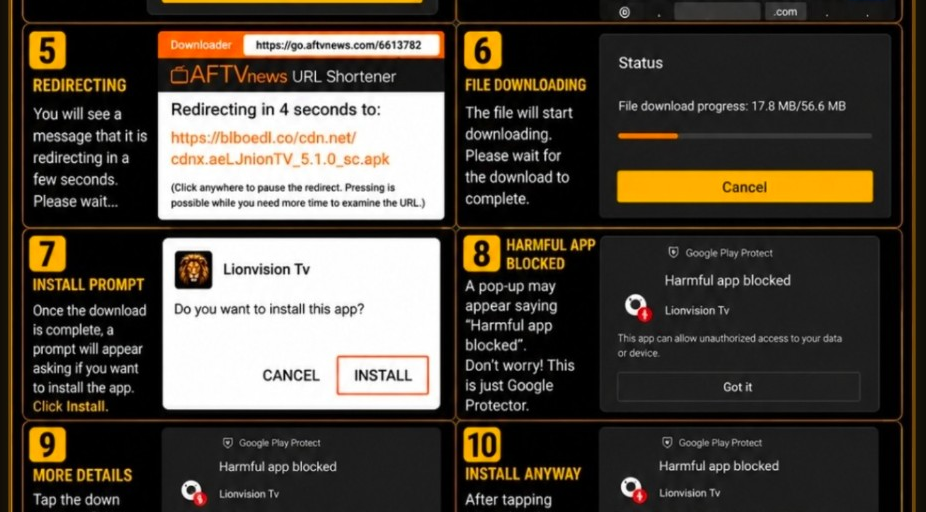The width and height of the screenshot is (926, 512).
Task: Select the Downloader tab label
Action: click(x=201, y=45)
